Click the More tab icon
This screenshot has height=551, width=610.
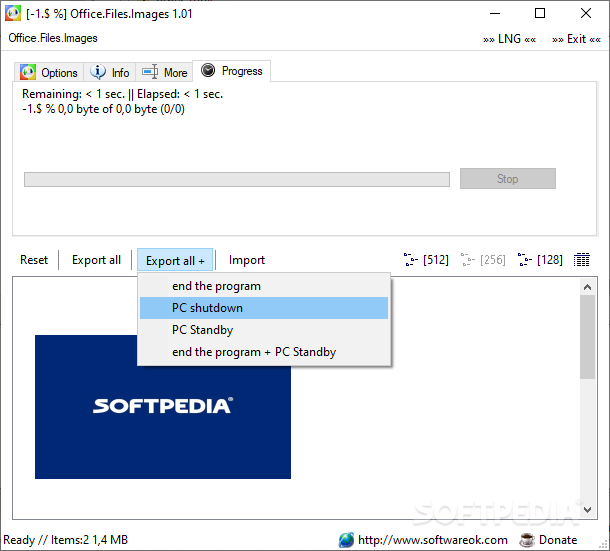point(150,72)
